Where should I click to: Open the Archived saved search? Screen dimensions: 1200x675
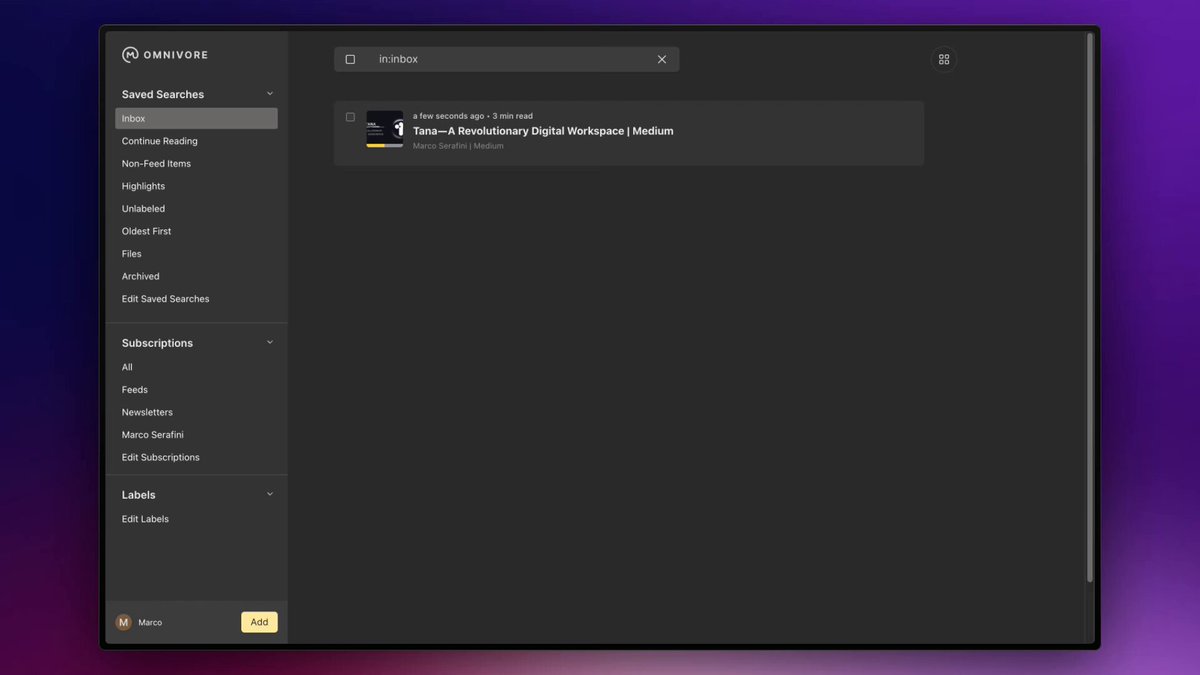(141, 276)
